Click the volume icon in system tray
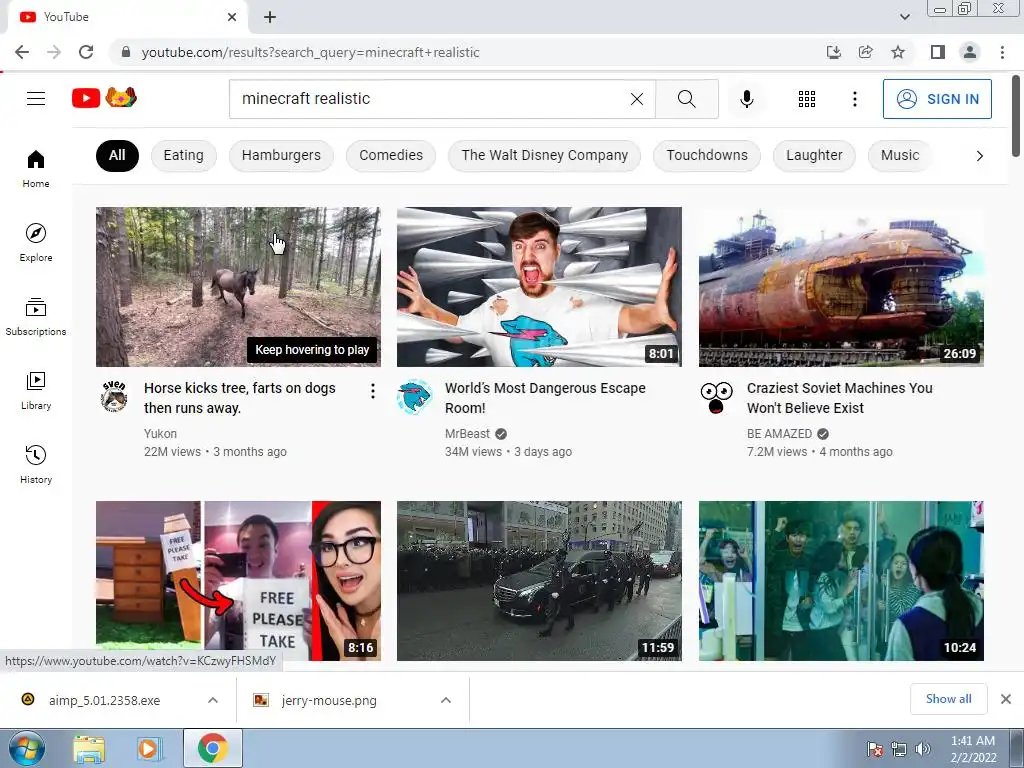This screenshot has width=1024, height=768. [922, 748]
